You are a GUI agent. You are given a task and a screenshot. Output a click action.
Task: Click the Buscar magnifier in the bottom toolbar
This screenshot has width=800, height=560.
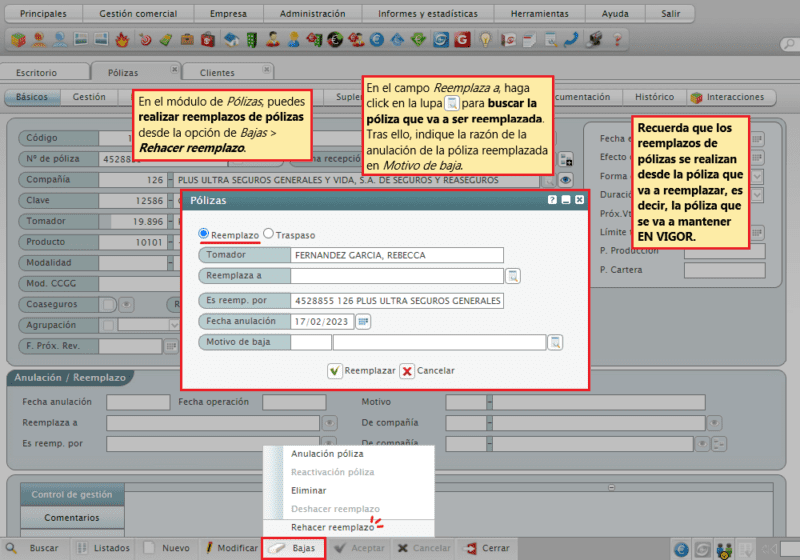click(13, 548)
